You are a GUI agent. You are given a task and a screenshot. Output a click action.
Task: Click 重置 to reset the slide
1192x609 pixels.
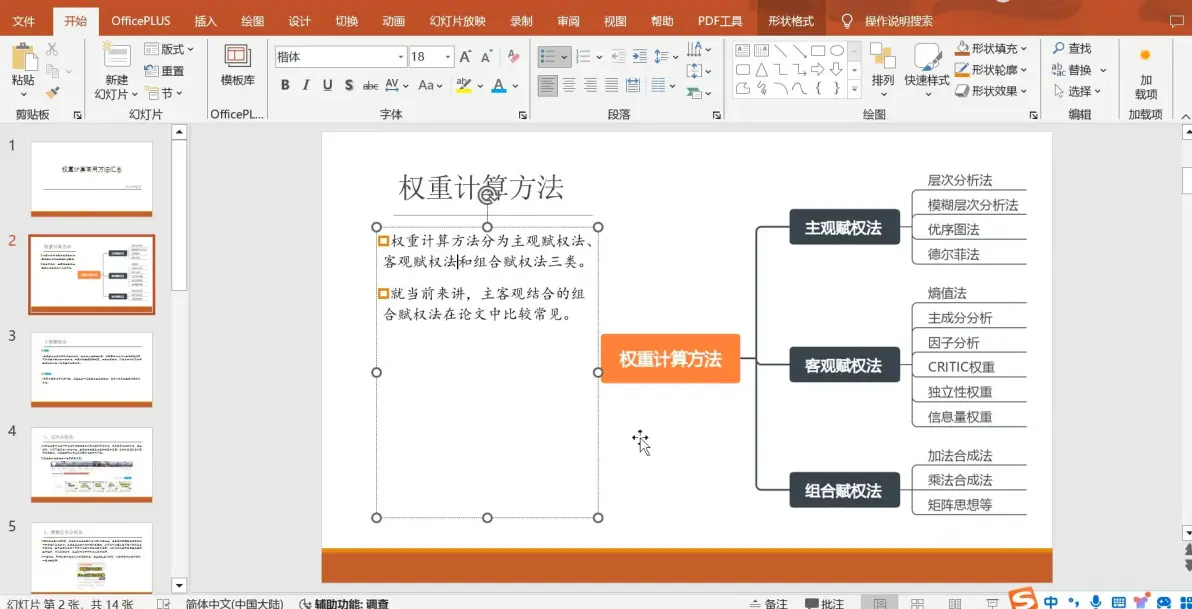[165, 70]
